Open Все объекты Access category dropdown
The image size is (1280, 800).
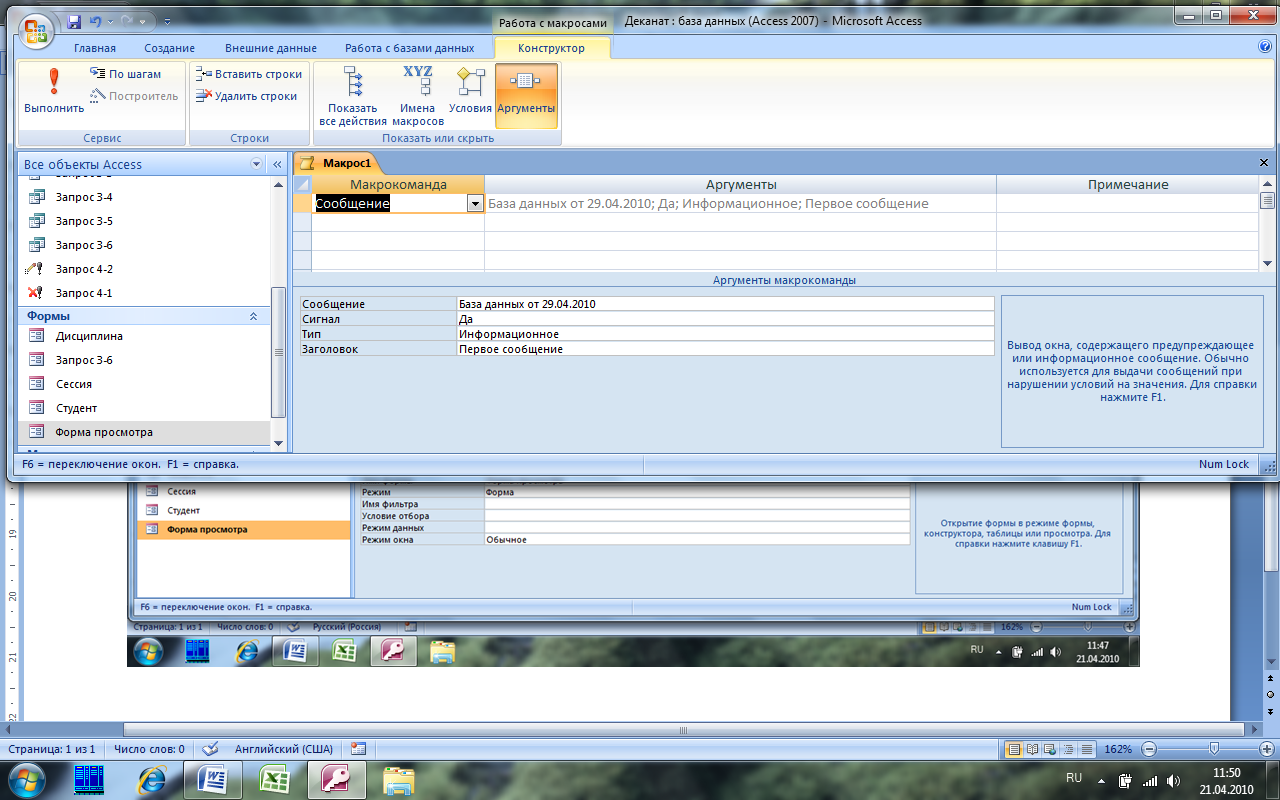pos(255,164)
